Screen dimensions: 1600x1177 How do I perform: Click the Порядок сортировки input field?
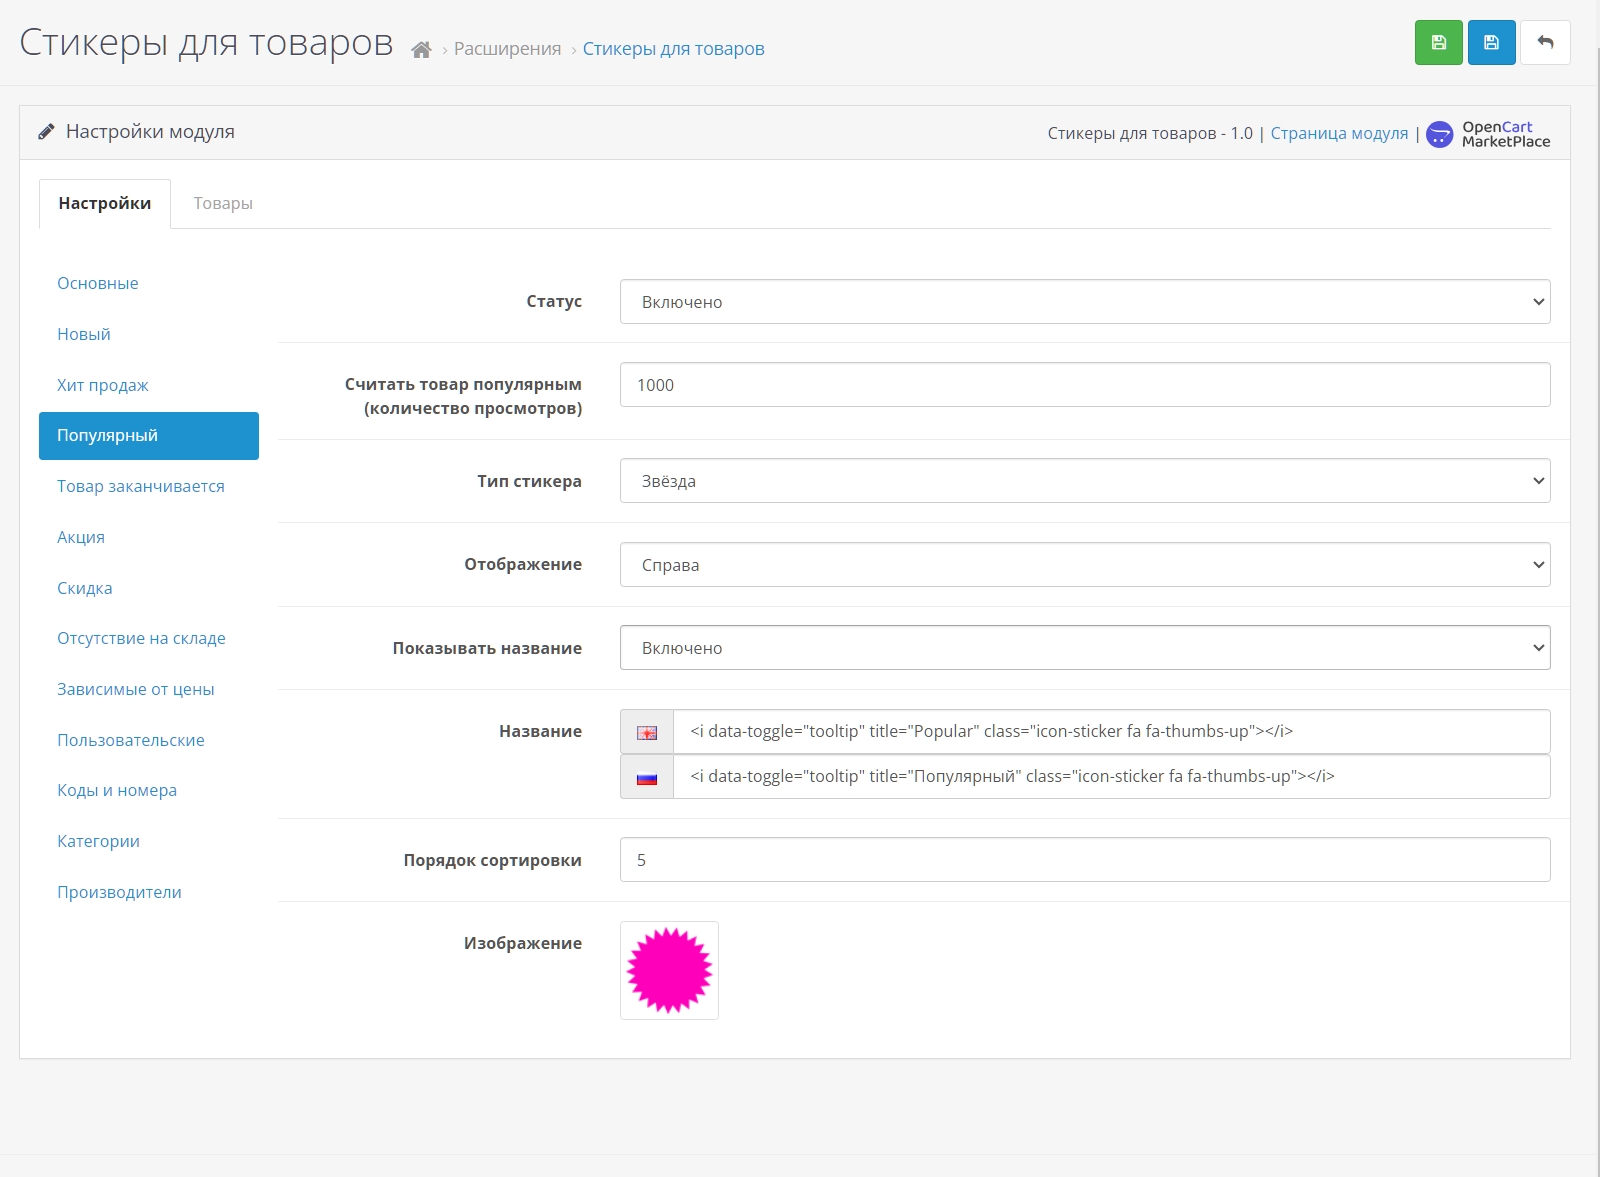pos(1085,860)
